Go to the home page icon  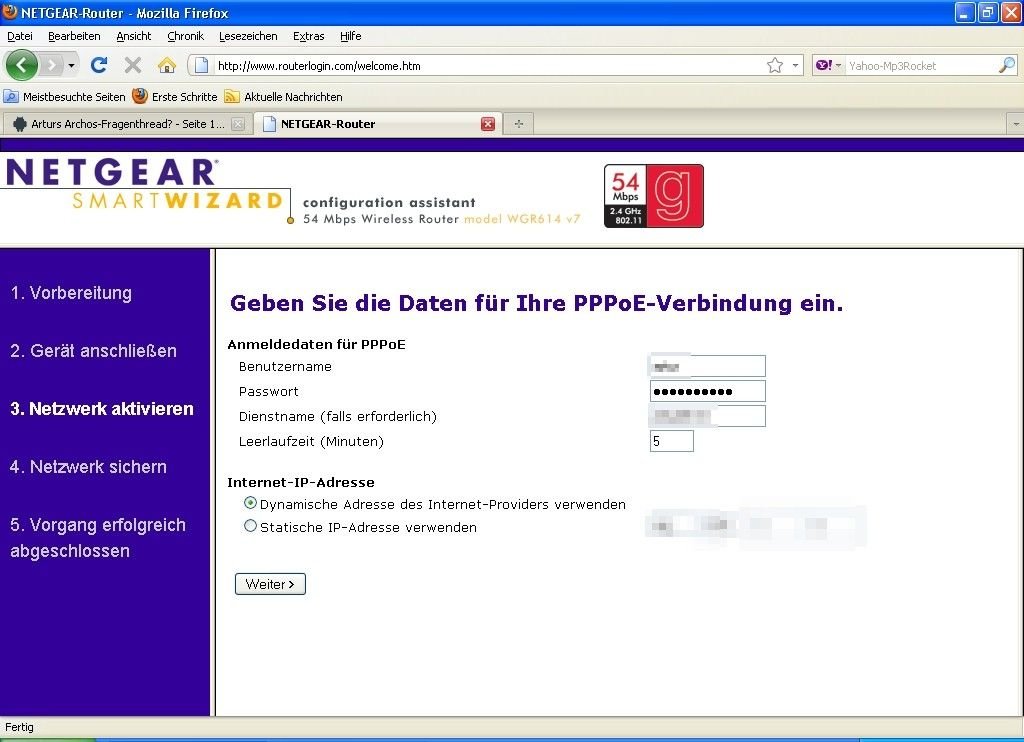167,65
